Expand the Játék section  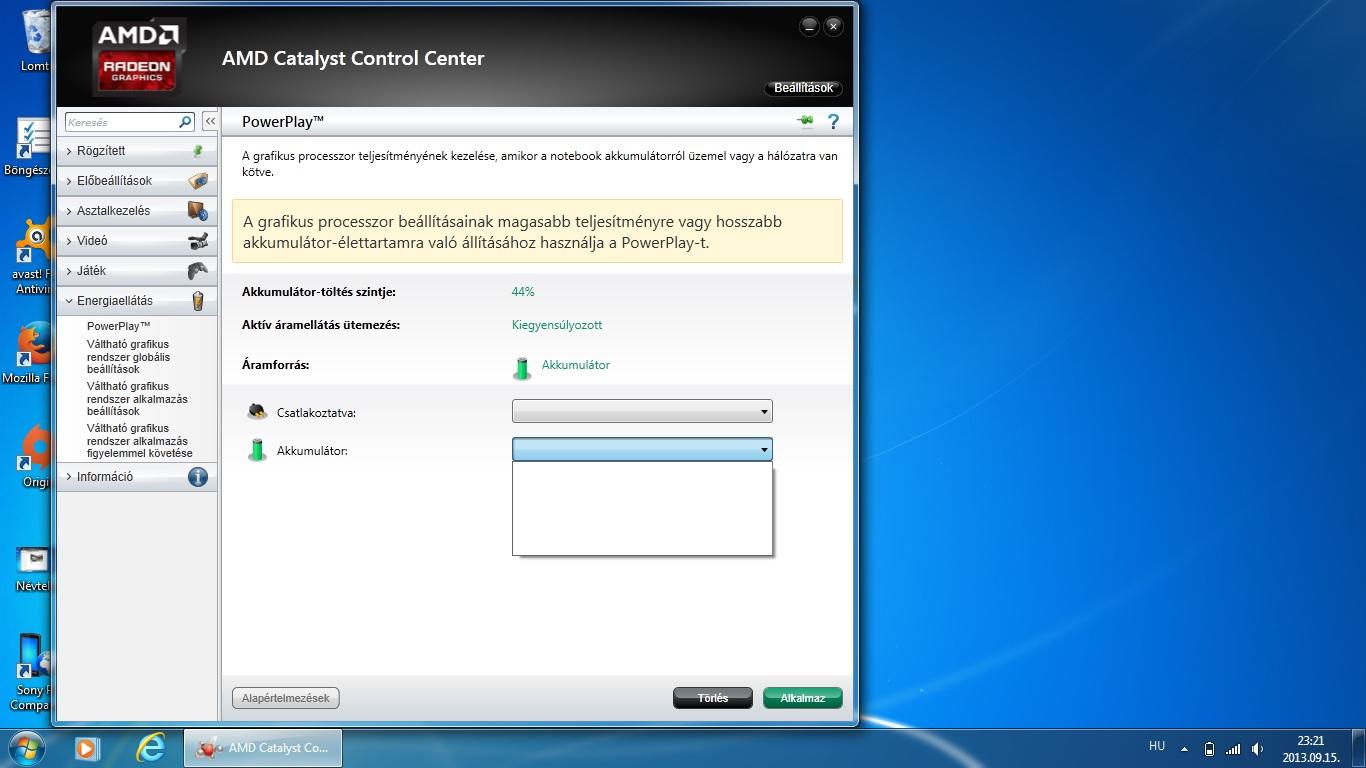pyautogui.click(x=137, y=271)
